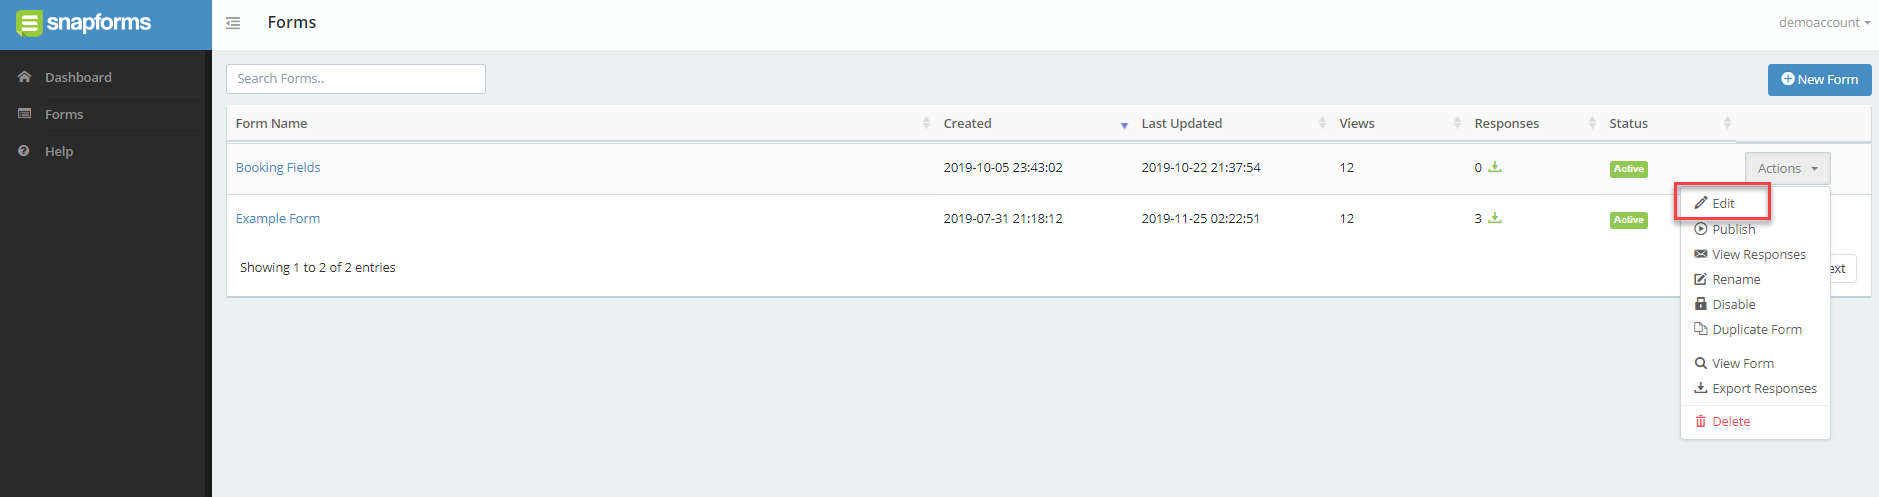
Task: Select Edit from the Actions menu
Action: [x=1722, y=203]
